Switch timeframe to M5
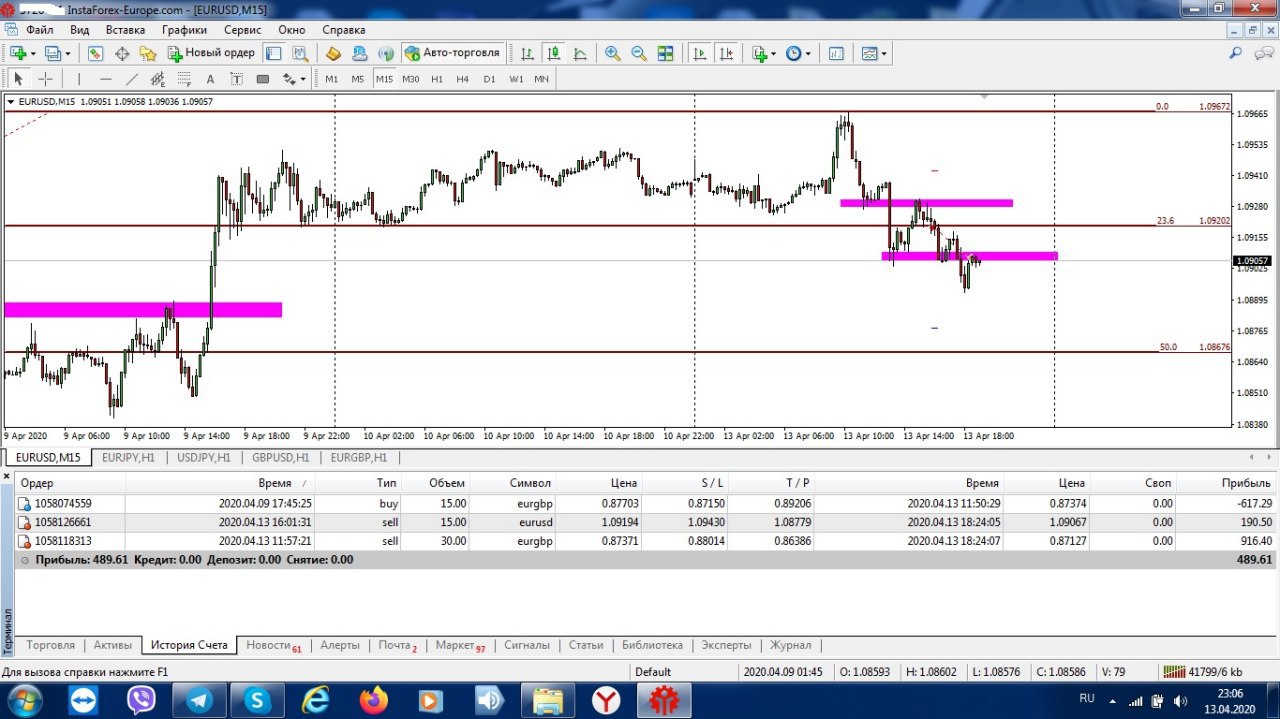This screenshot has width=1280, height=719. tap(357, 79)
